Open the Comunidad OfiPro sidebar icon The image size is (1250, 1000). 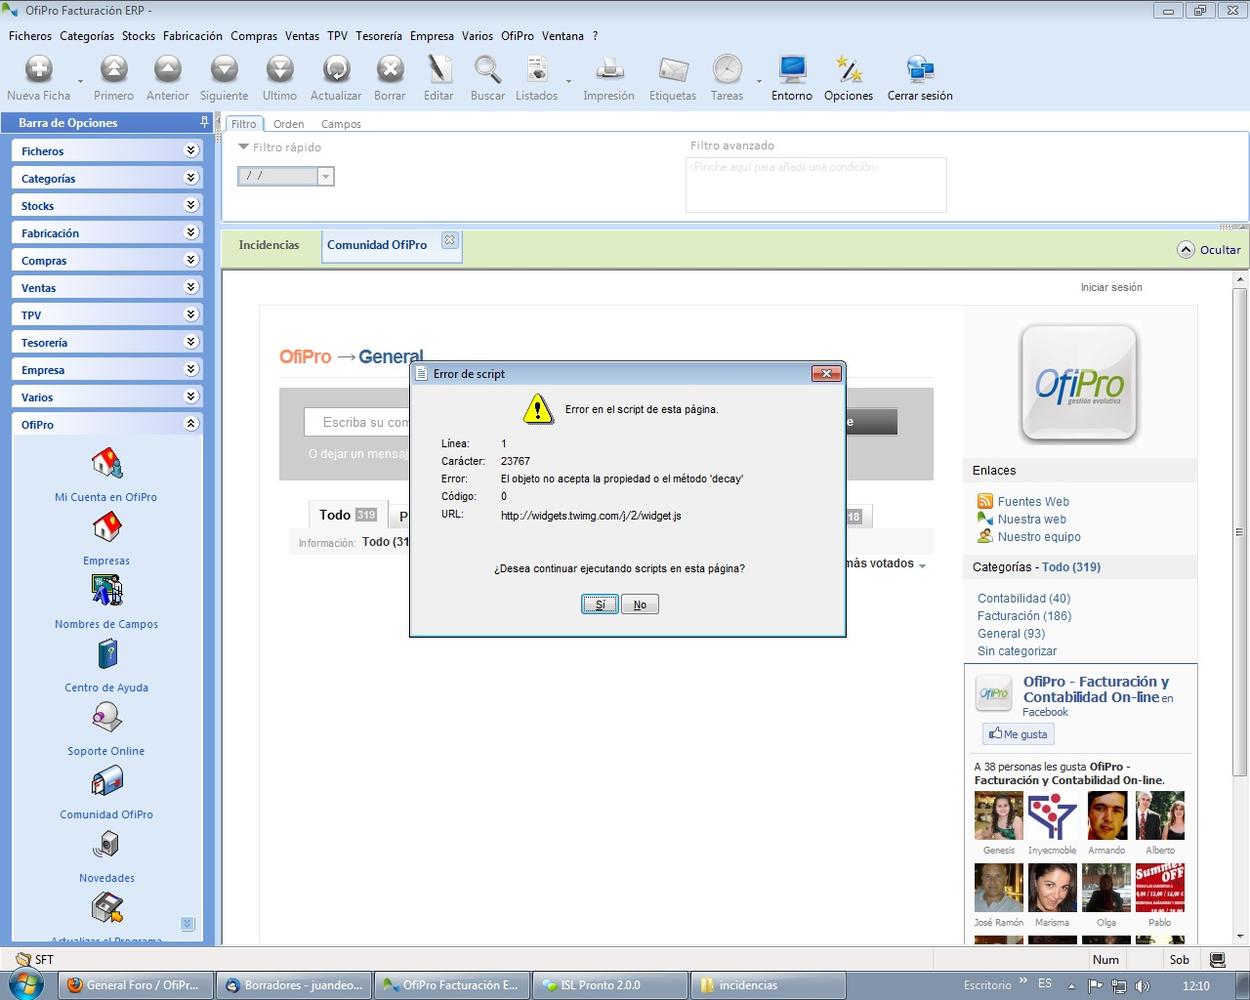click(x=107, y=782)
